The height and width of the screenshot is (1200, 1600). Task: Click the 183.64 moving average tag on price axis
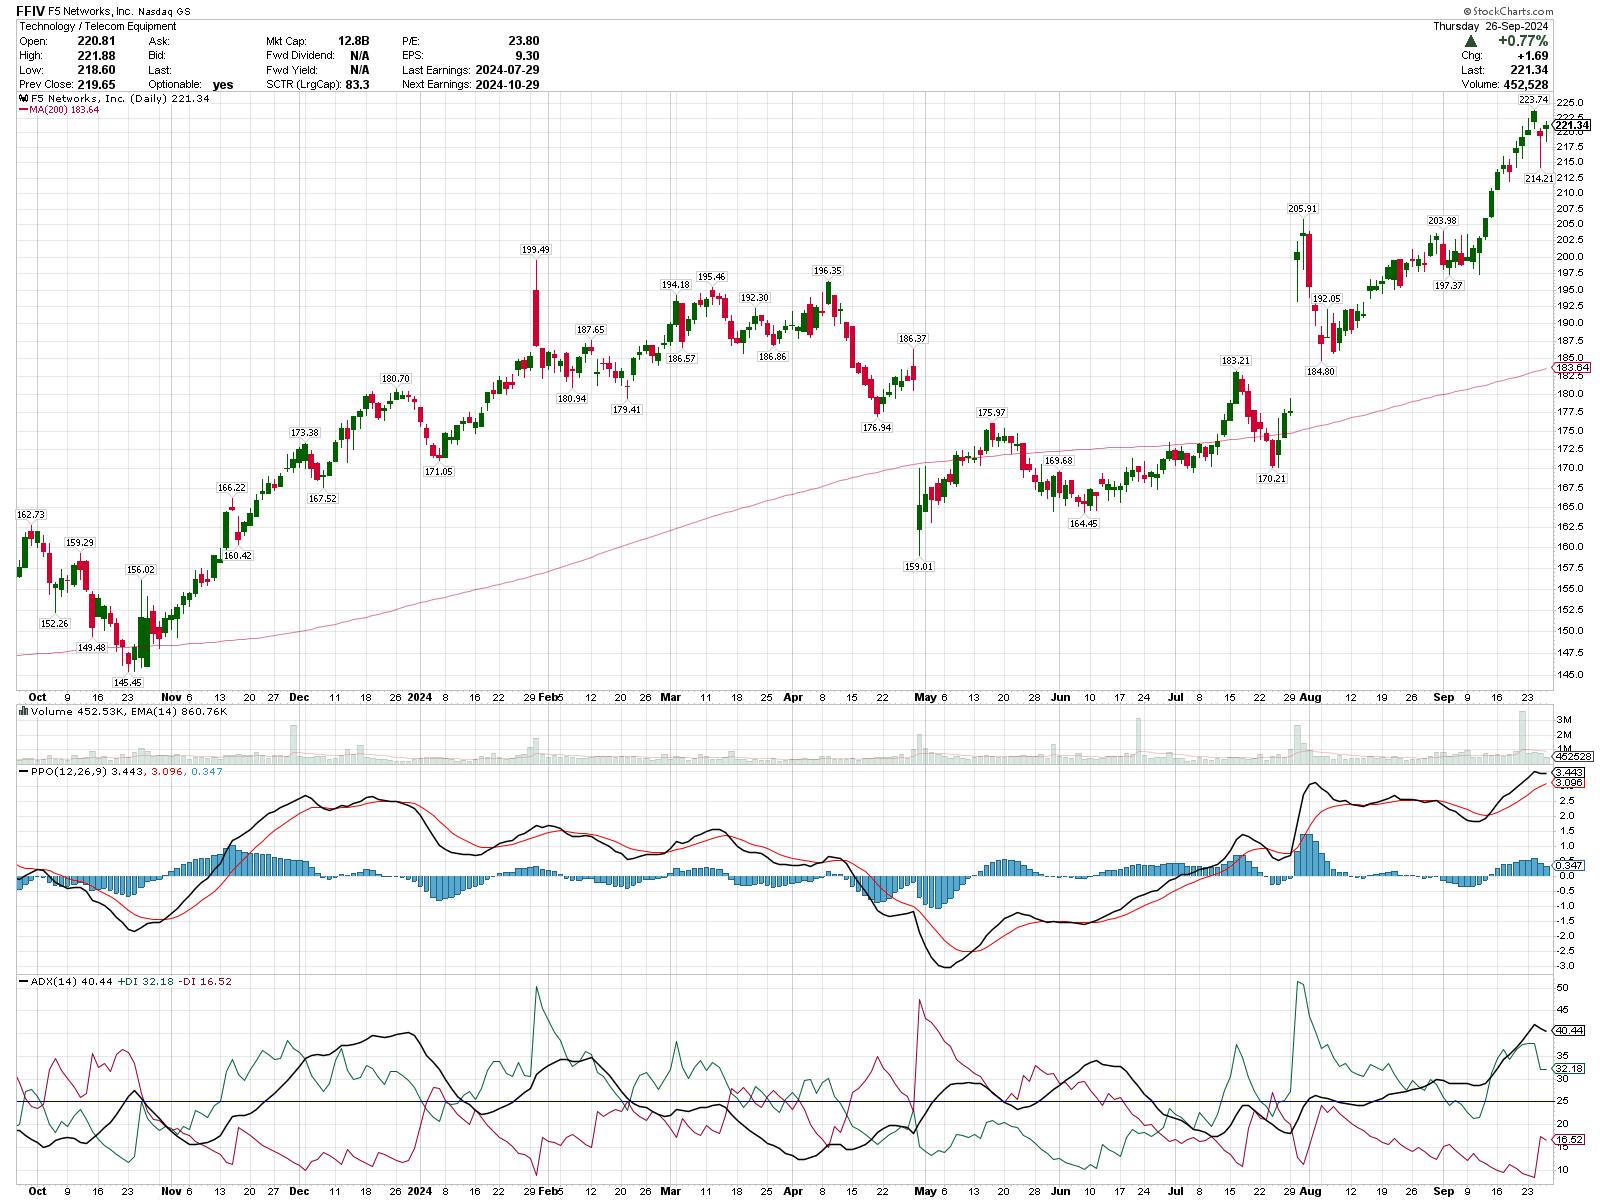1572,368
